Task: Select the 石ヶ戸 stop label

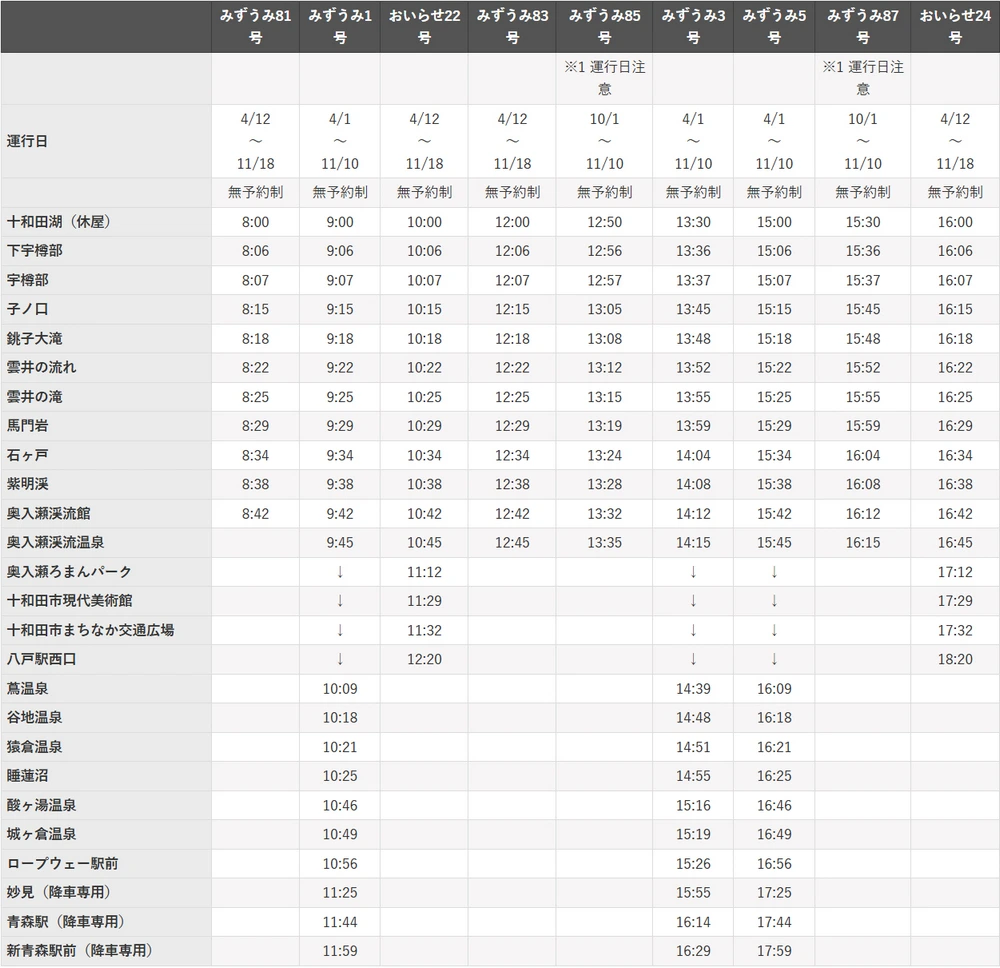Action: [27, 455]
